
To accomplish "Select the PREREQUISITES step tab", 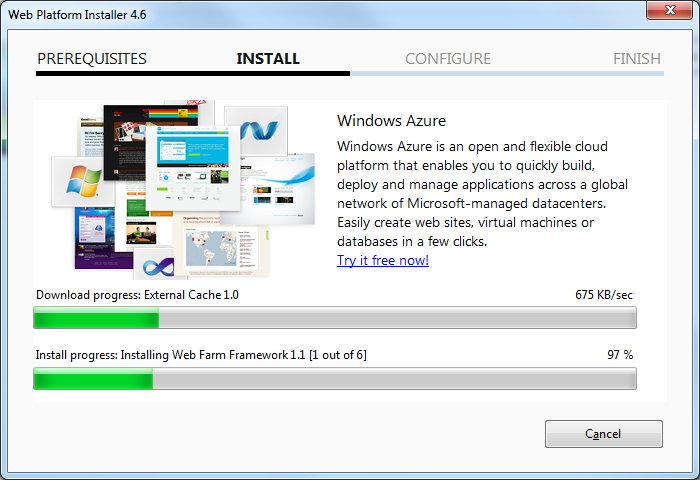I will tap(92, 58).
